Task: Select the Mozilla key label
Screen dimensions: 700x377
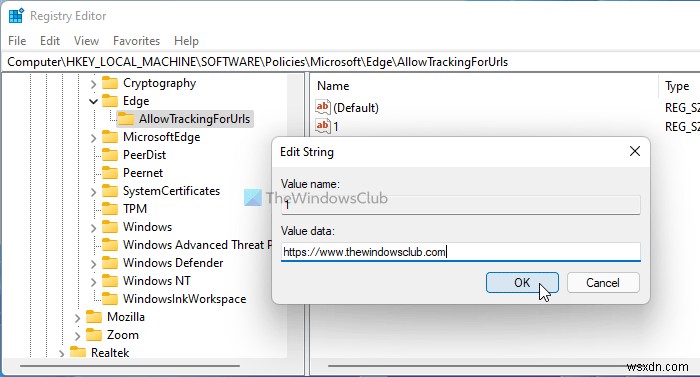Action: coord(125,317)
